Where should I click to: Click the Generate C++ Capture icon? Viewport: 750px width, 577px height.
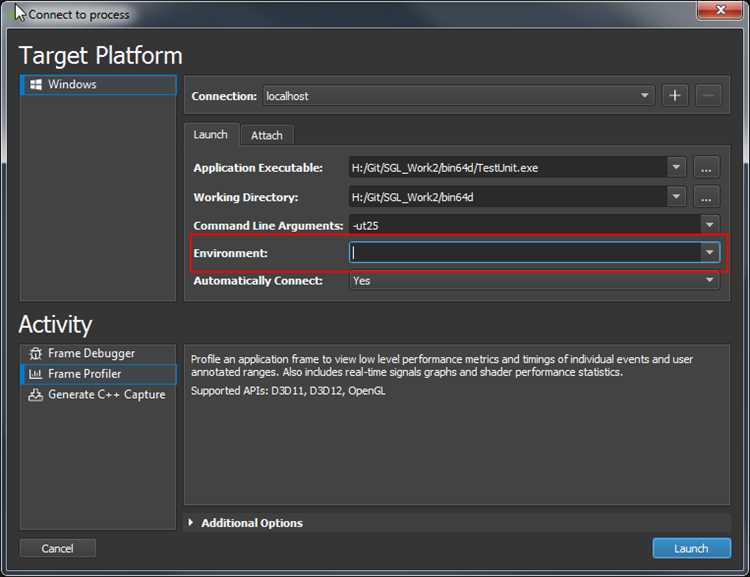click(35, 395)
